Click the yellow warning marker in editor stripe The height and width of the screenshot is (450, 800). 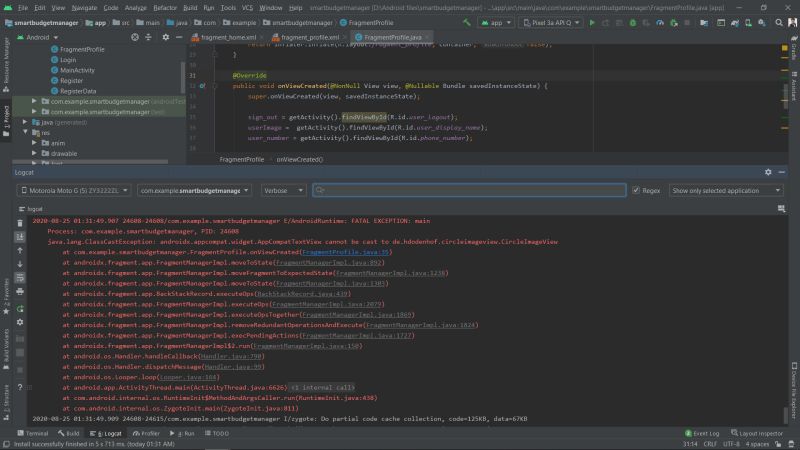[785, 47]
